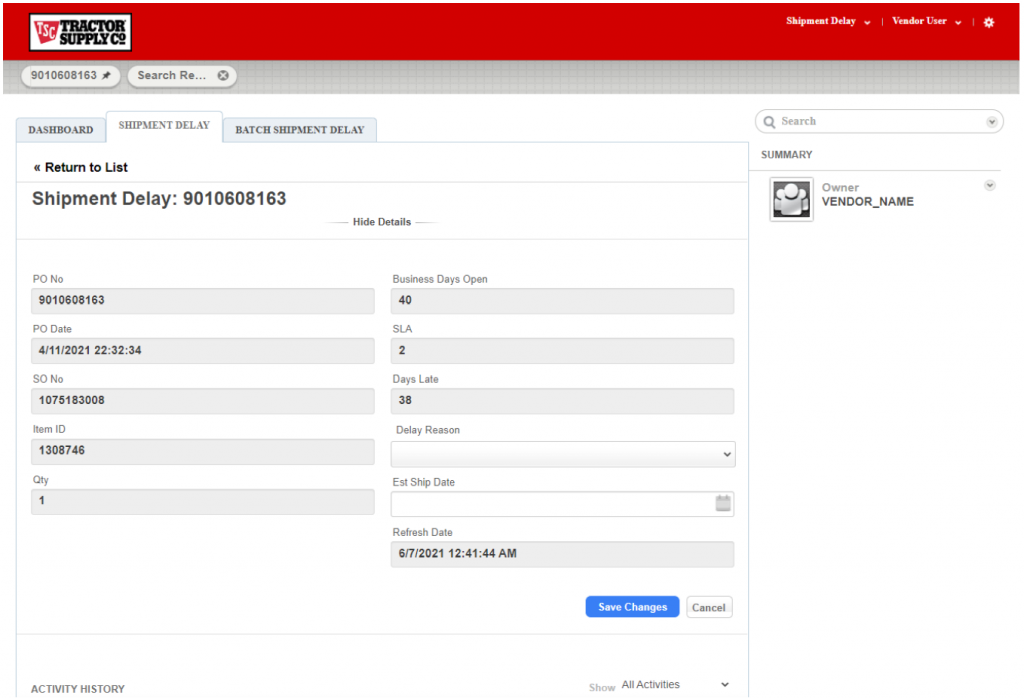
Task: Click the Business Days Open field
Action: 563,301
